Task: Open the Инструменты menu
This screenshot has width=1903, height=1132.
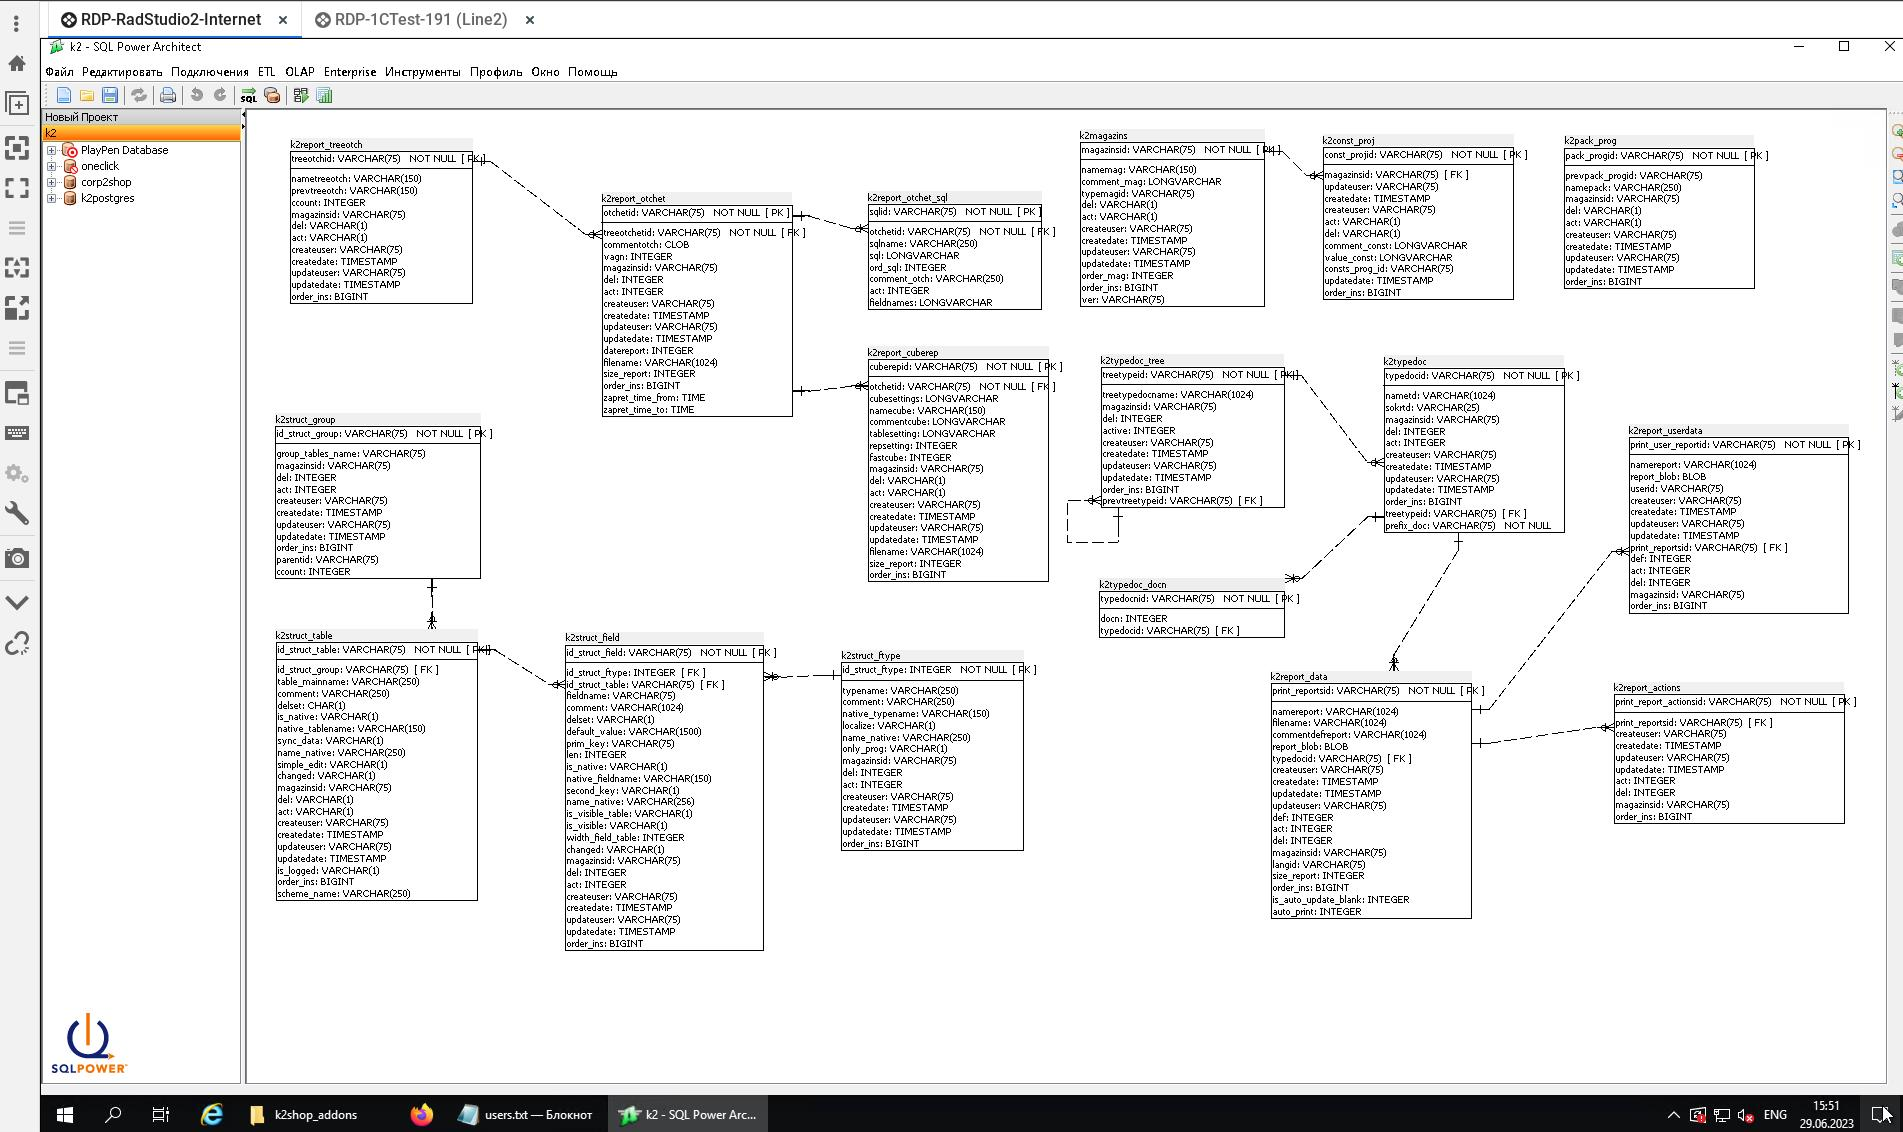Action: (422, 72)
